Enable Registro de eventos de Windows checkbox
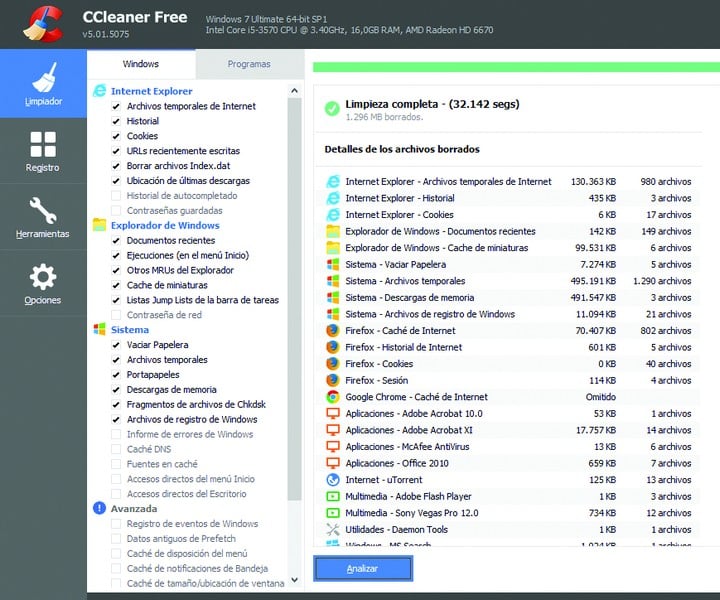720x600 pixels. 116,524
